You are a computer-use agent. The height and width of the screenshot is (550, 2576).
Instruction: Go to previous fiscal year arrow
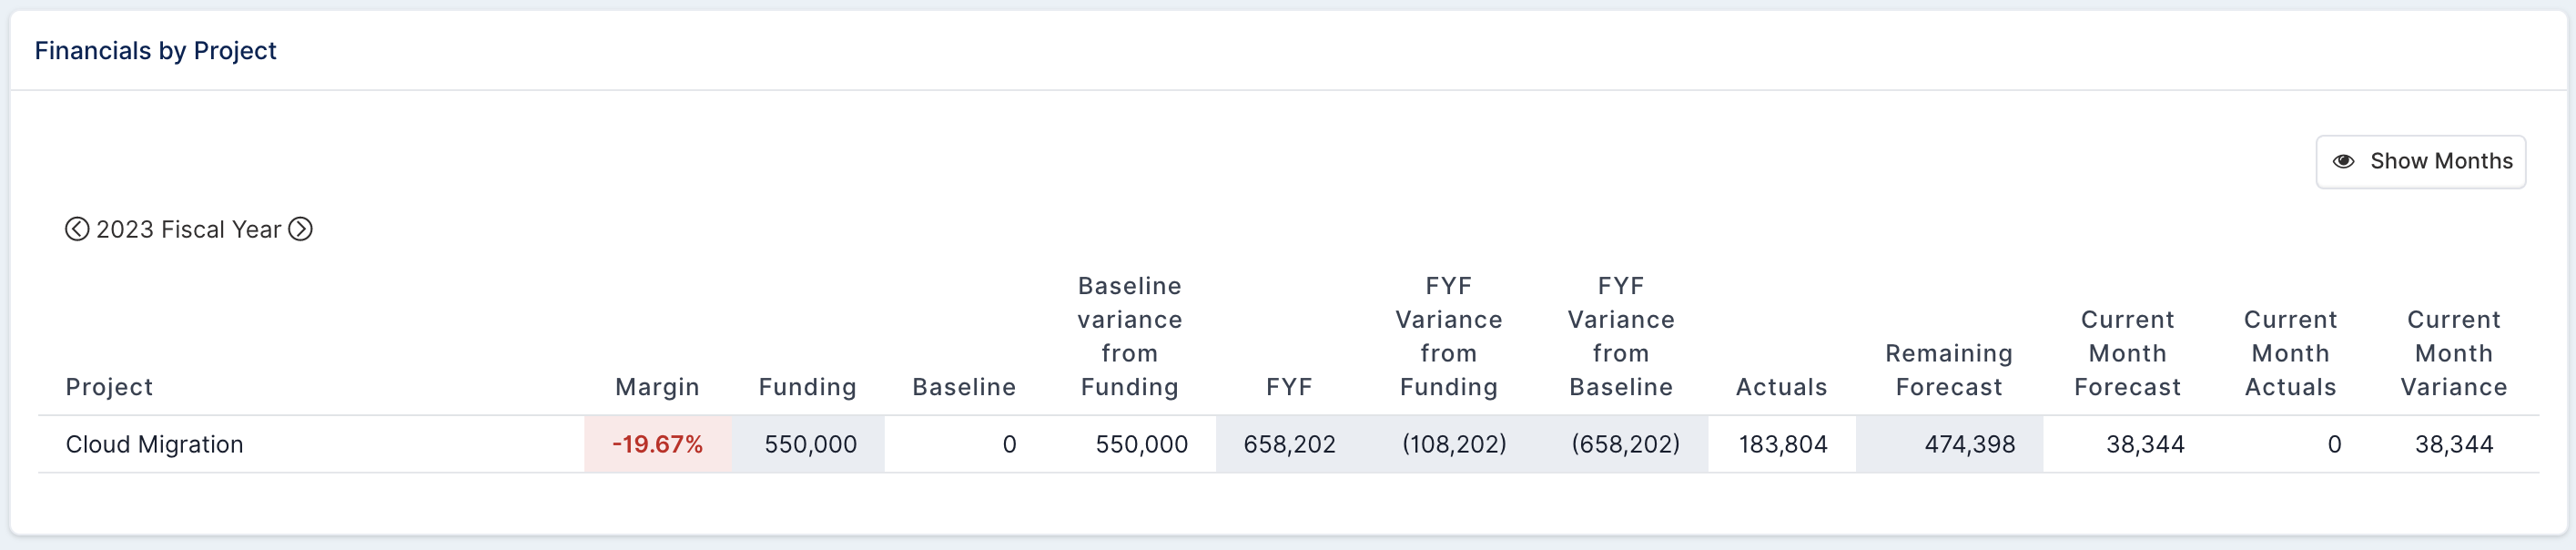[x=77, y=229]
